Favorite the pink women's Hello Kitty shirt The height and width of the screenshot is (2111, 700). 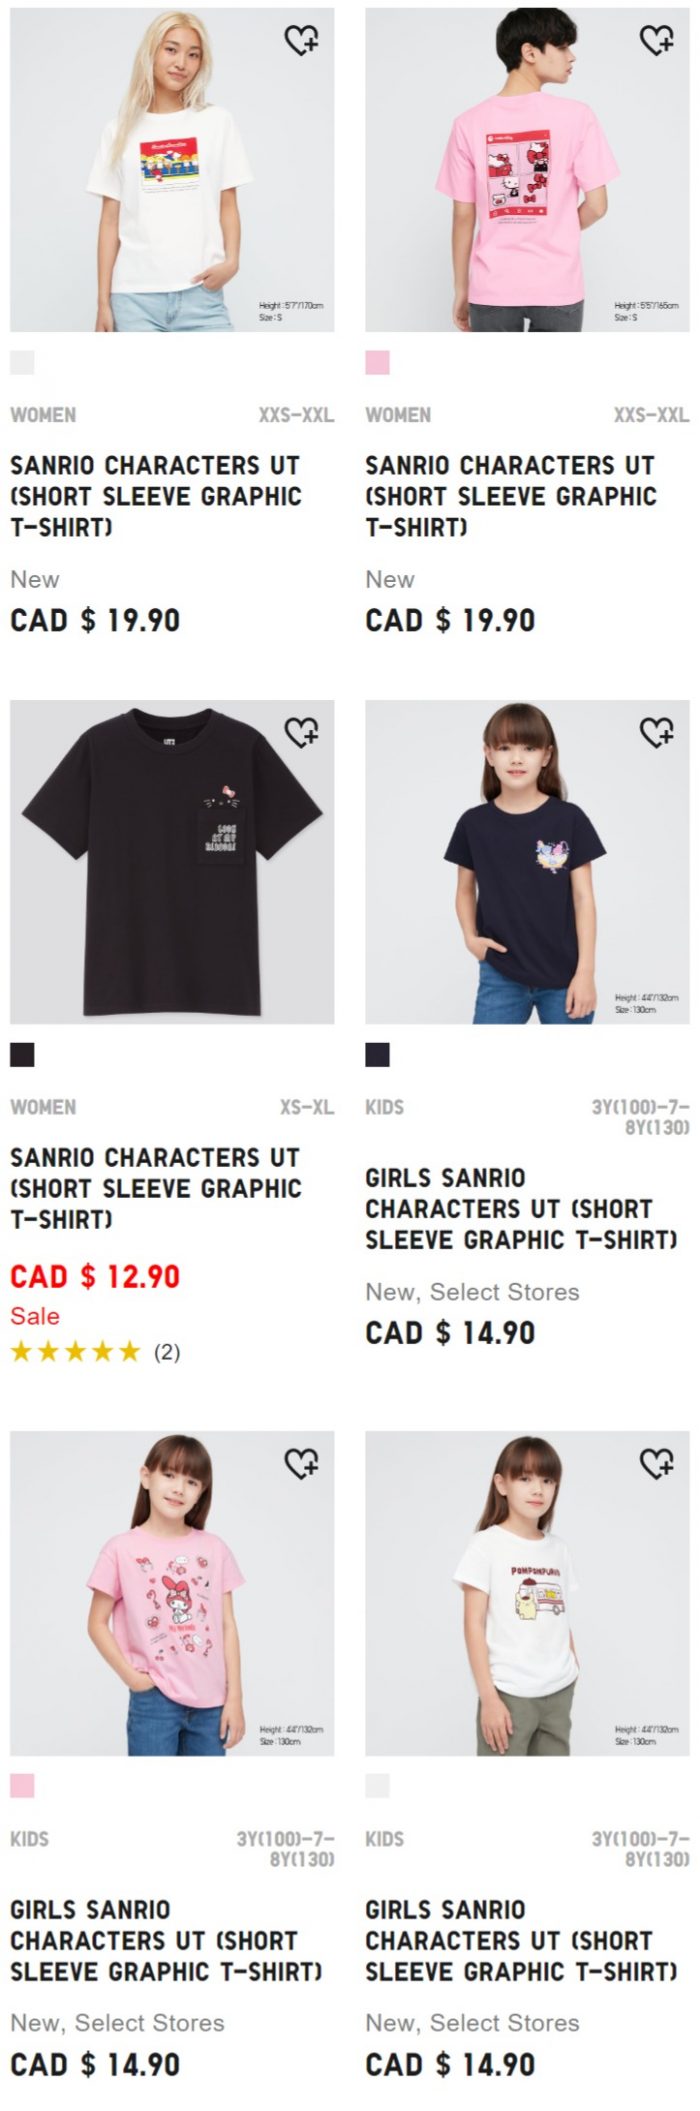click(656, 40)
